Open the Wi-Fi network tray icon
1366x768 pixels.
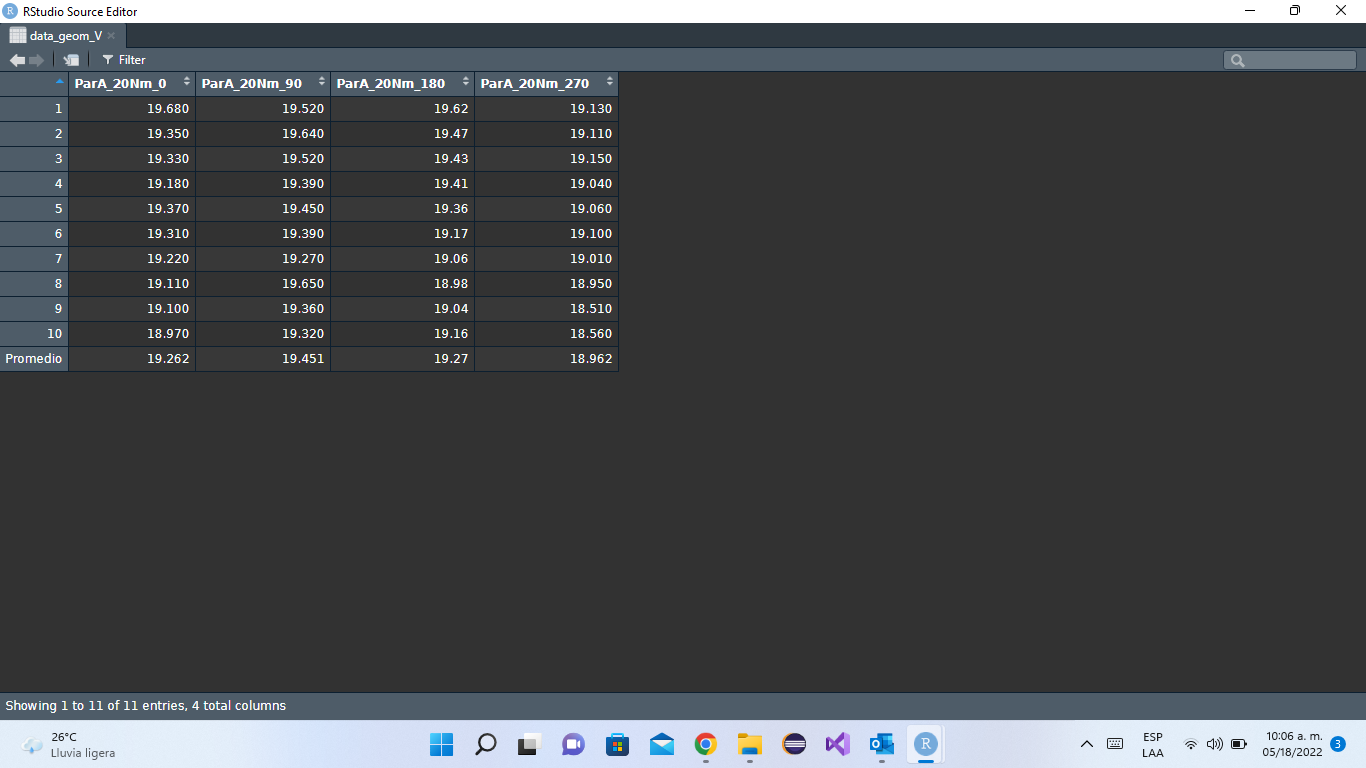pos(1190,744)
